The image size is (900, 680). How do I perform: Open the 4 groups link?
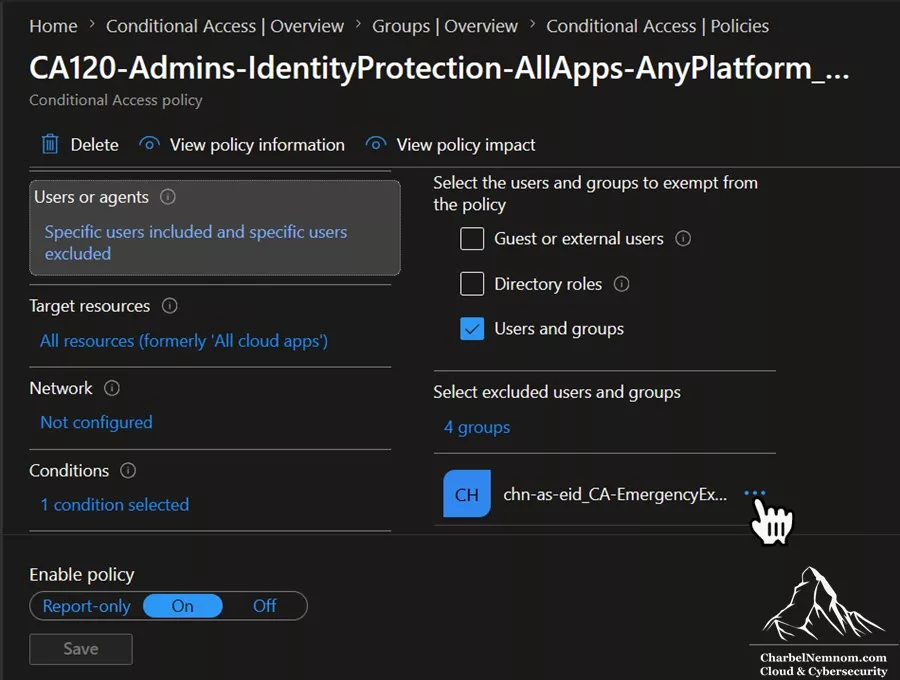[x=477, y=428]
